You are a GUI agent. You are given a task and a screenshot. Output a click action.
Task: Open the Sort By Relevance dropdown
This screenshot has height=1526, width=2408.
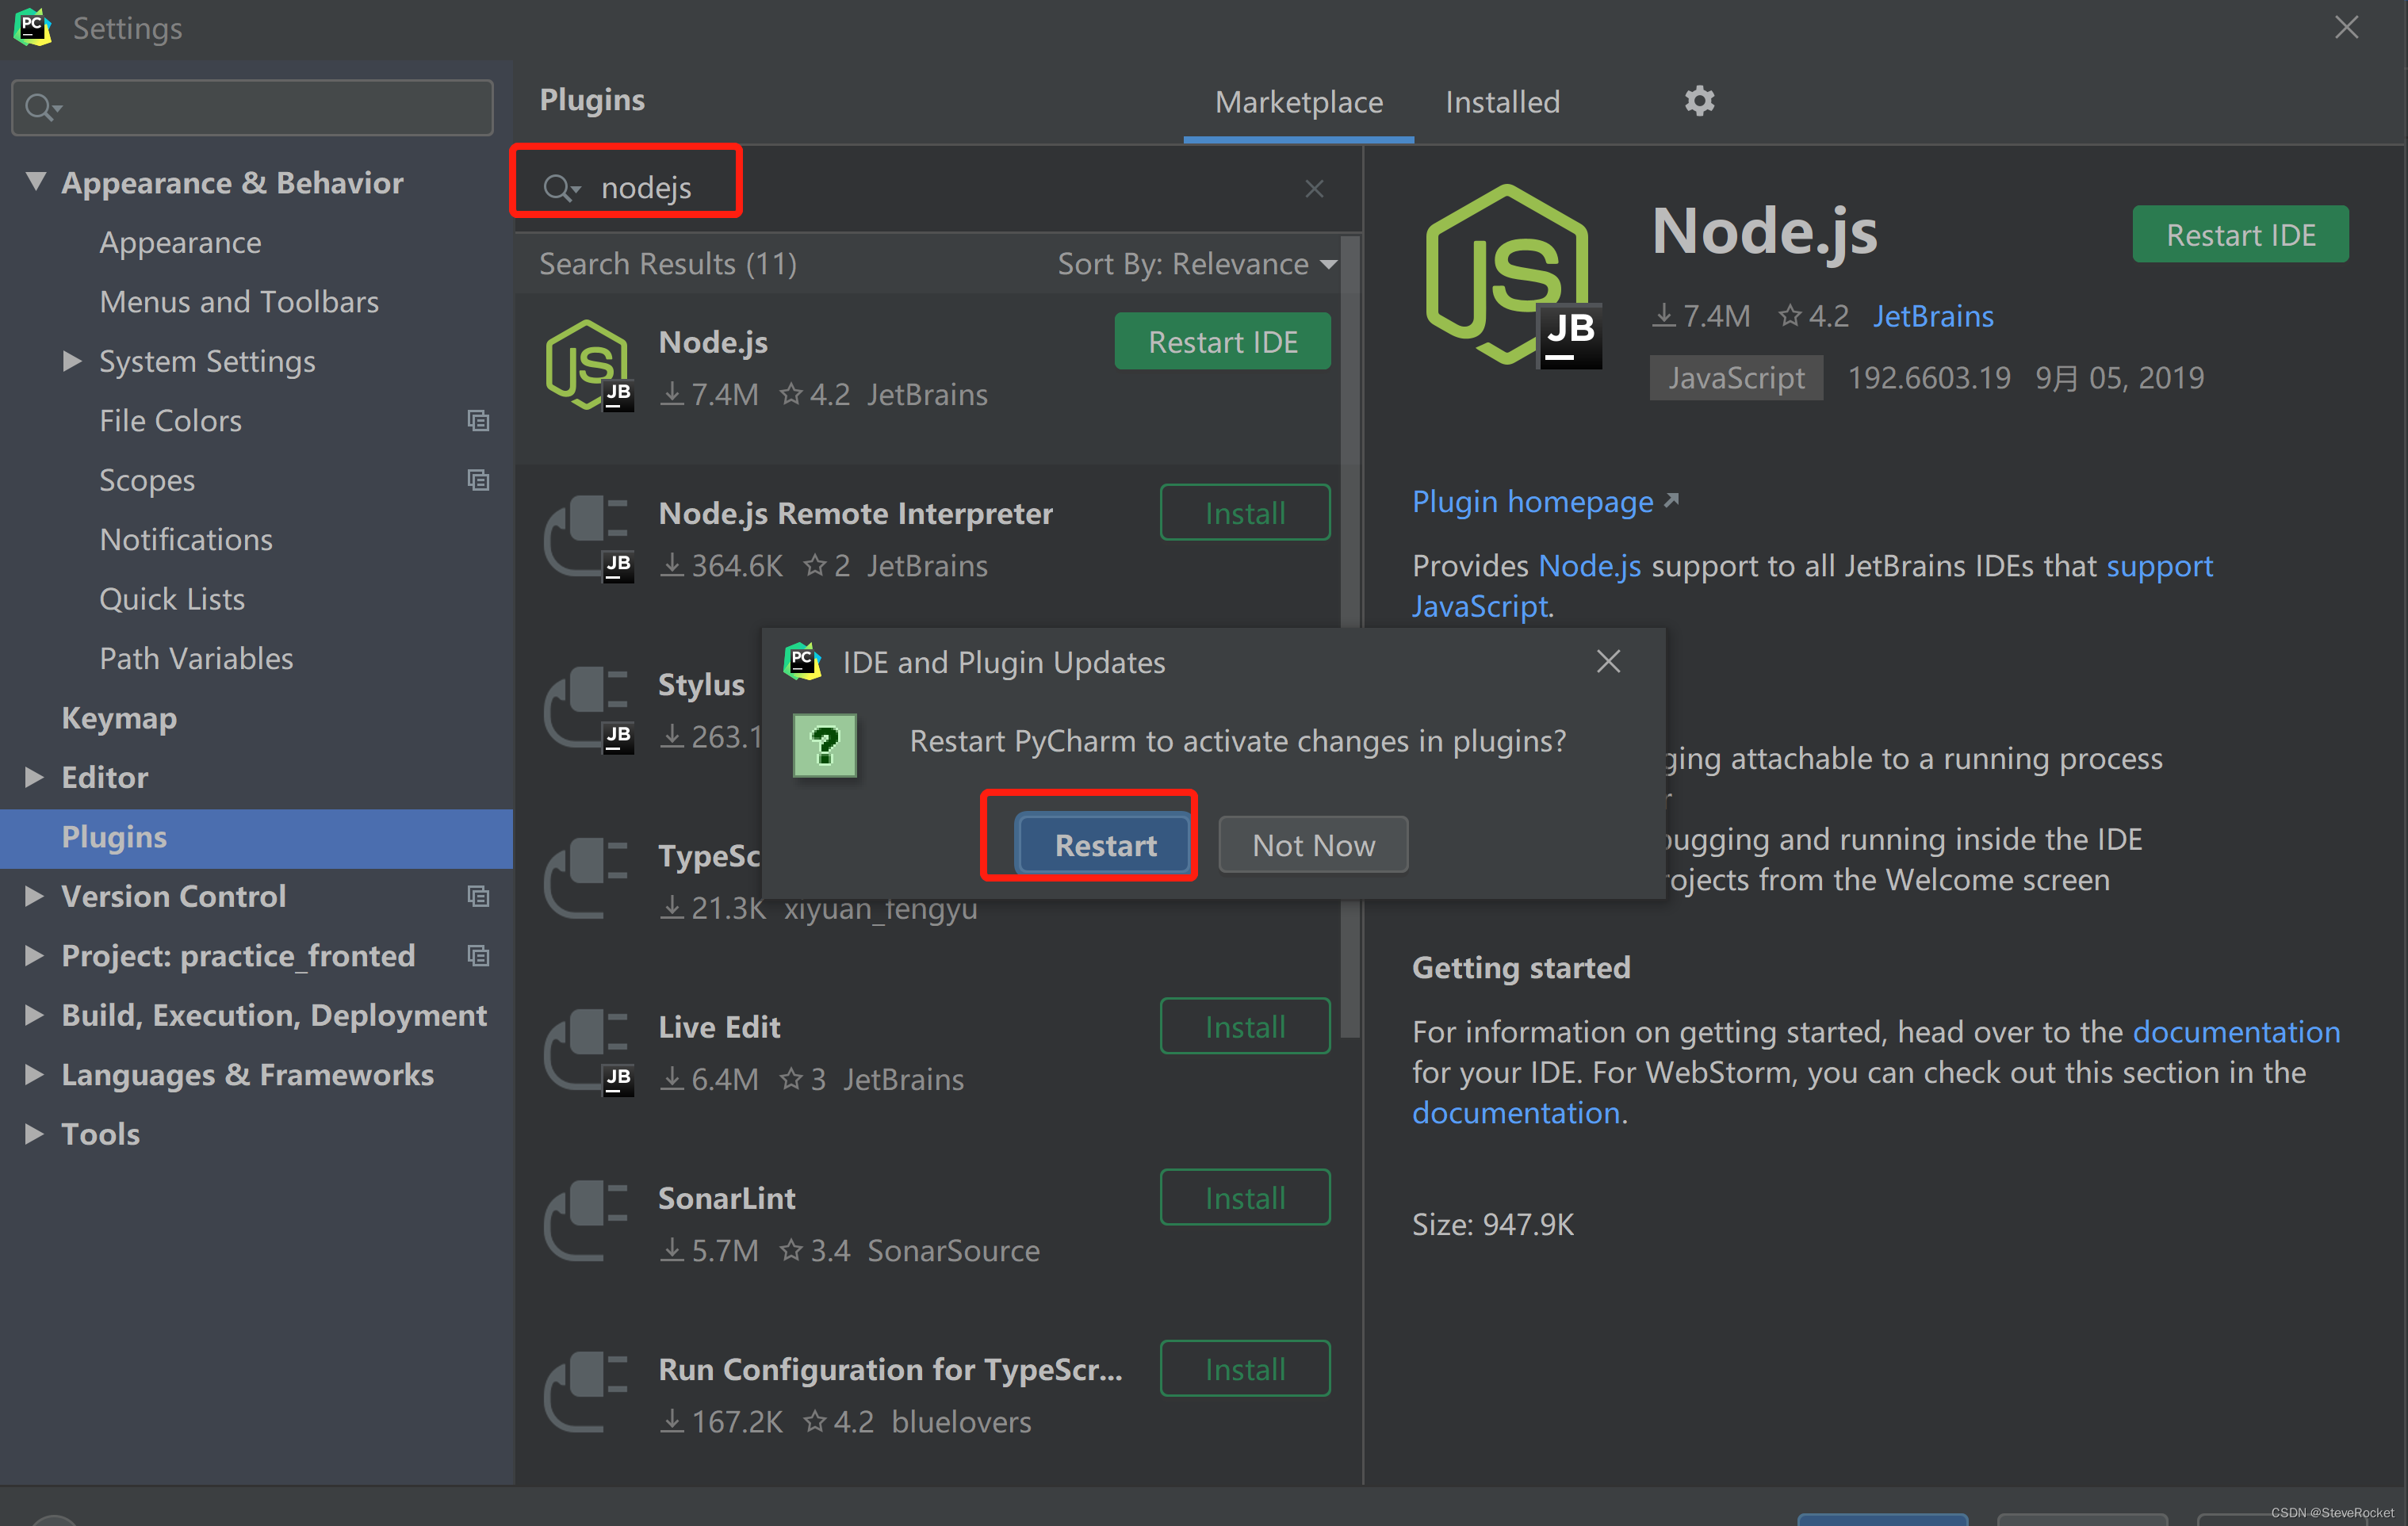(x=1197, y=264)
